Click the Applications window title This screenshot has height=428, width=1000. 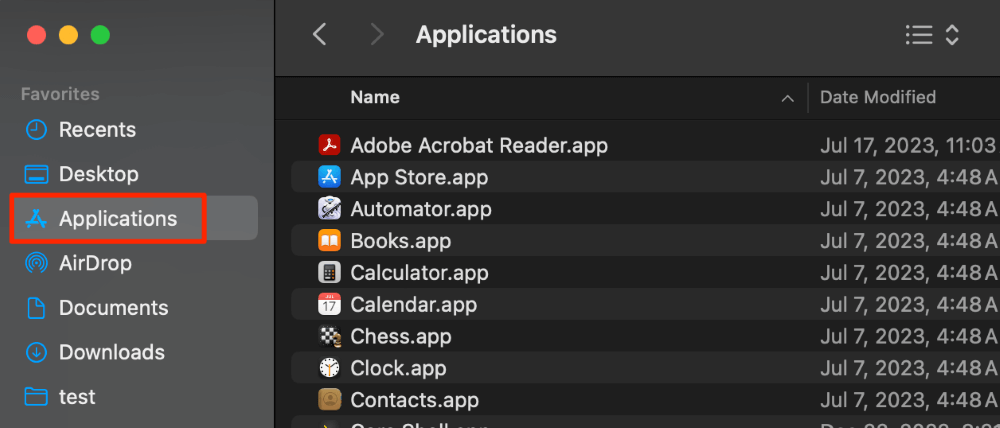tap(486, 34)
